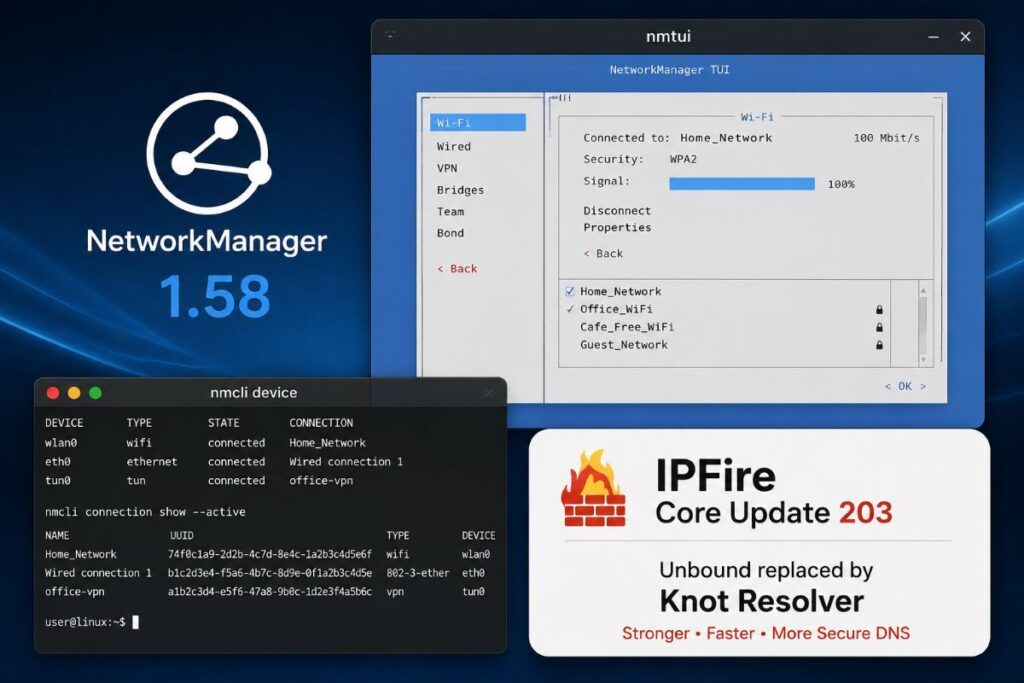
Task: Click office-vpn in CONNECTION column
Action: click(321, 481)
